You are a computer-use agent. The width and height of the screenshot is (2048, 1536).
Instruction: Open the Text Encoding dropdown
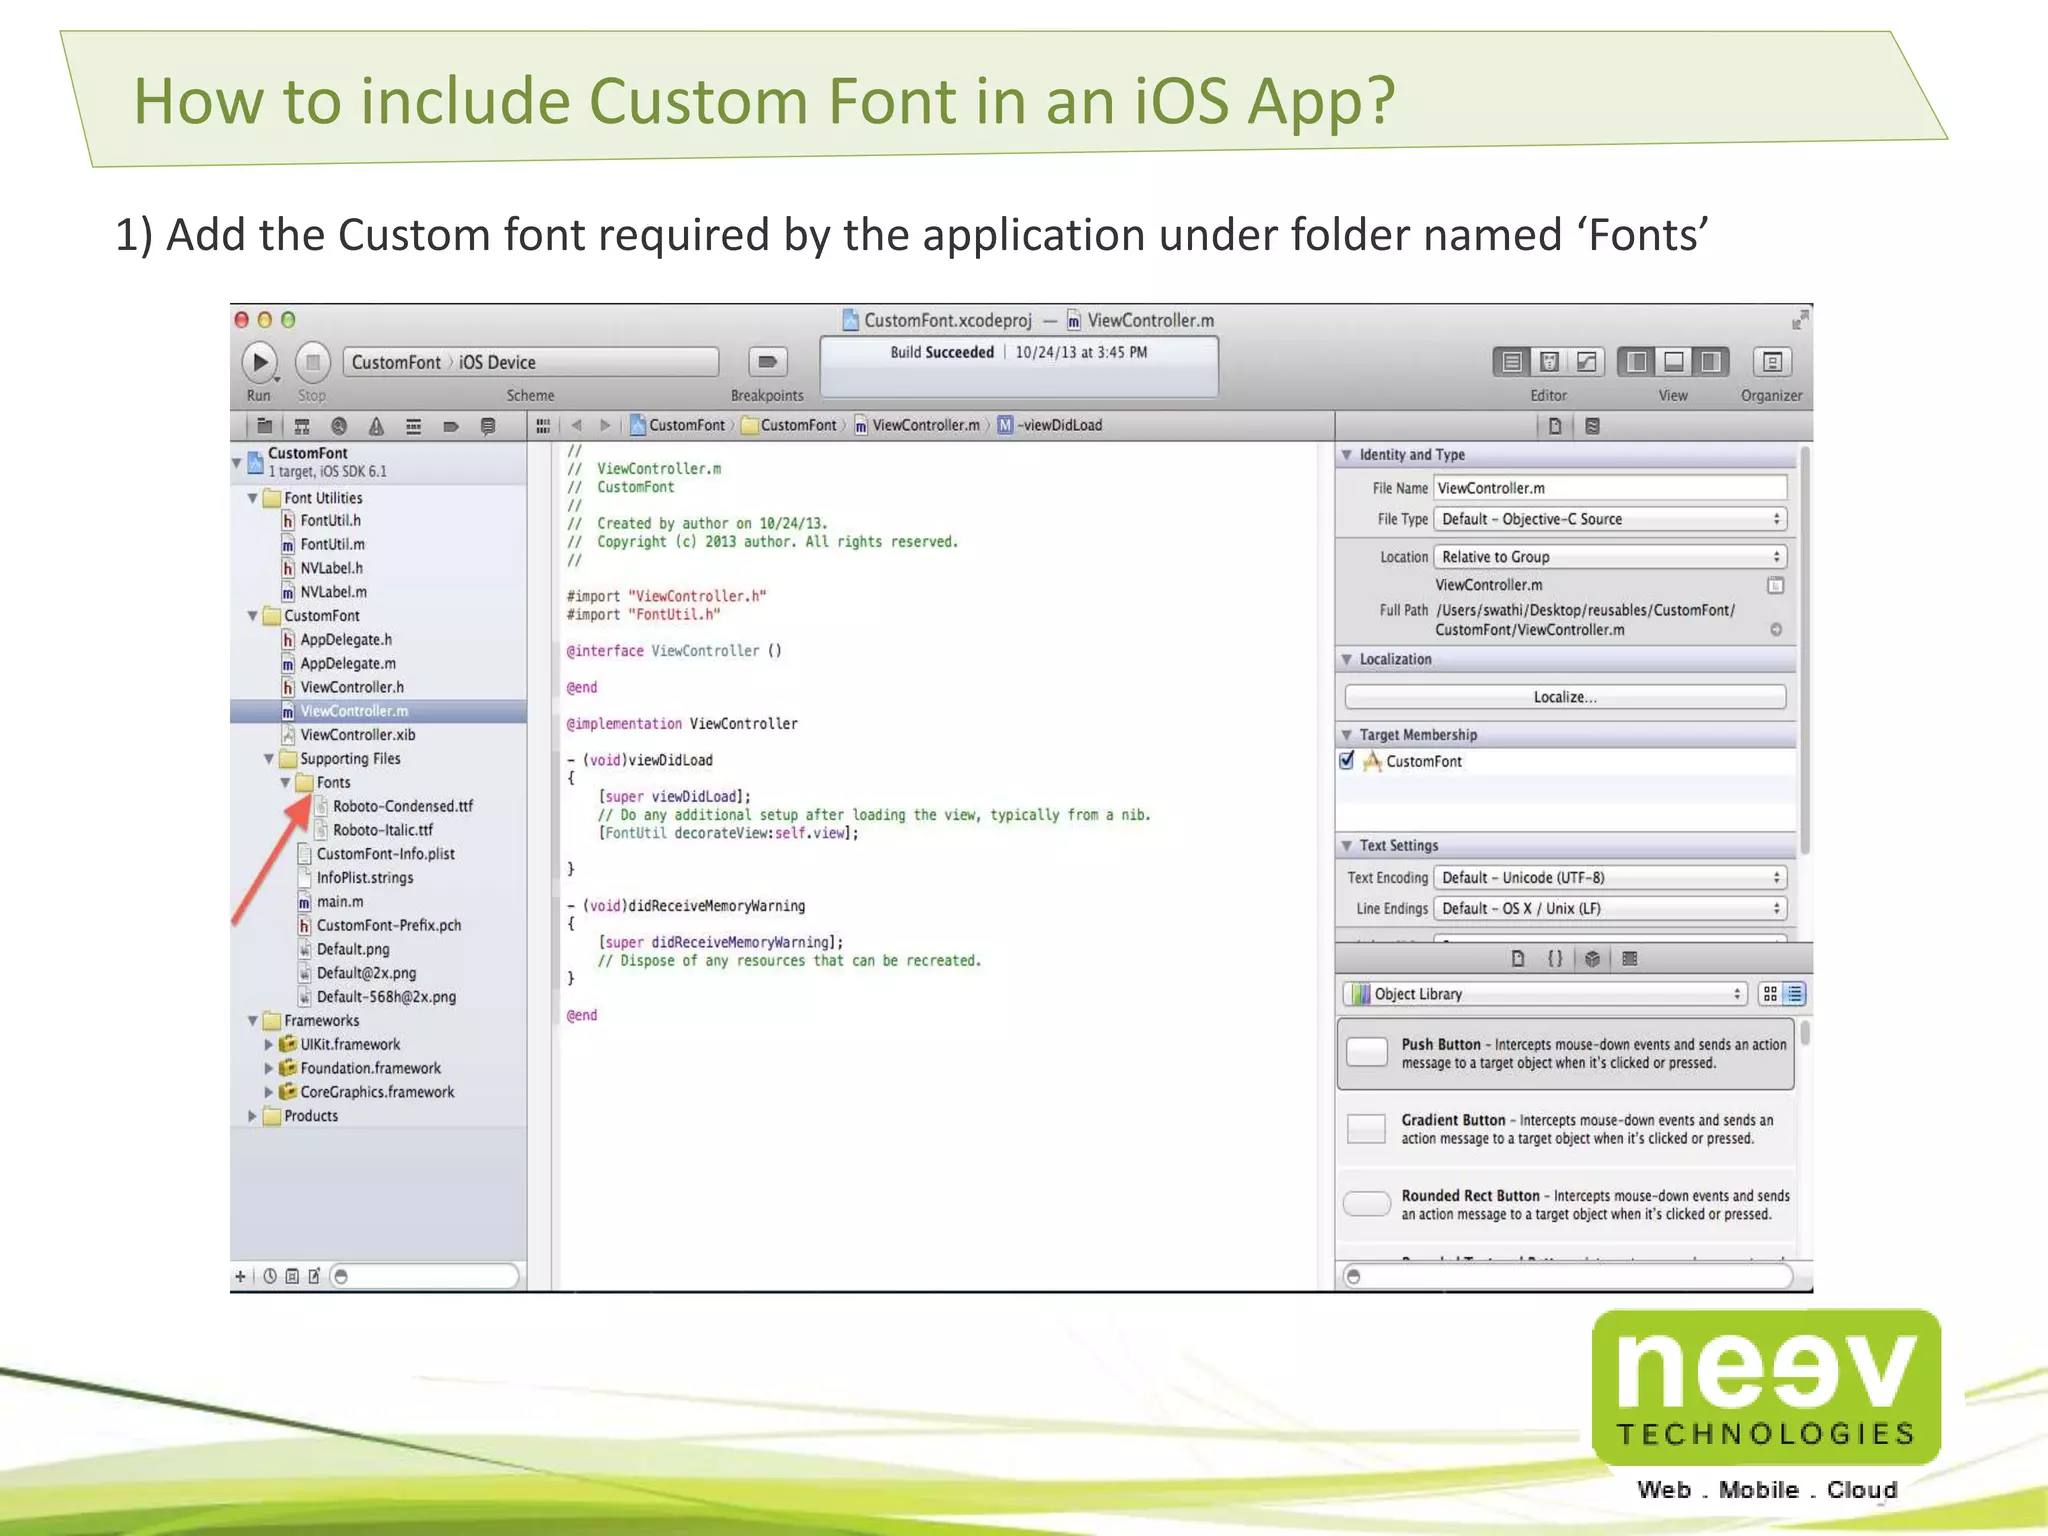point(1609,878)
